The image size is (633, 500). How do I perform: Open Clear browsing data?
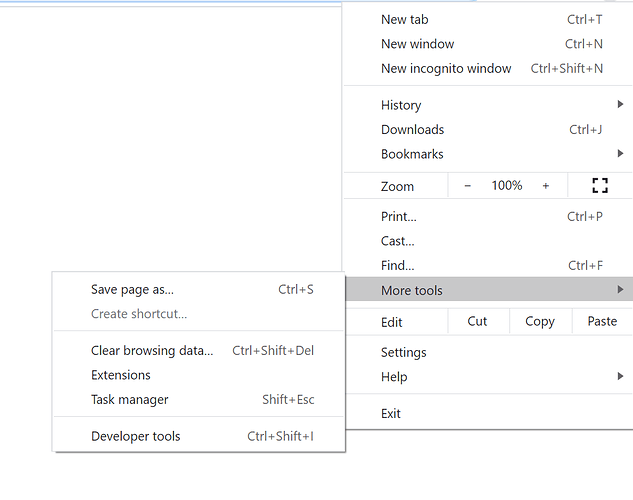coord(152,350)
